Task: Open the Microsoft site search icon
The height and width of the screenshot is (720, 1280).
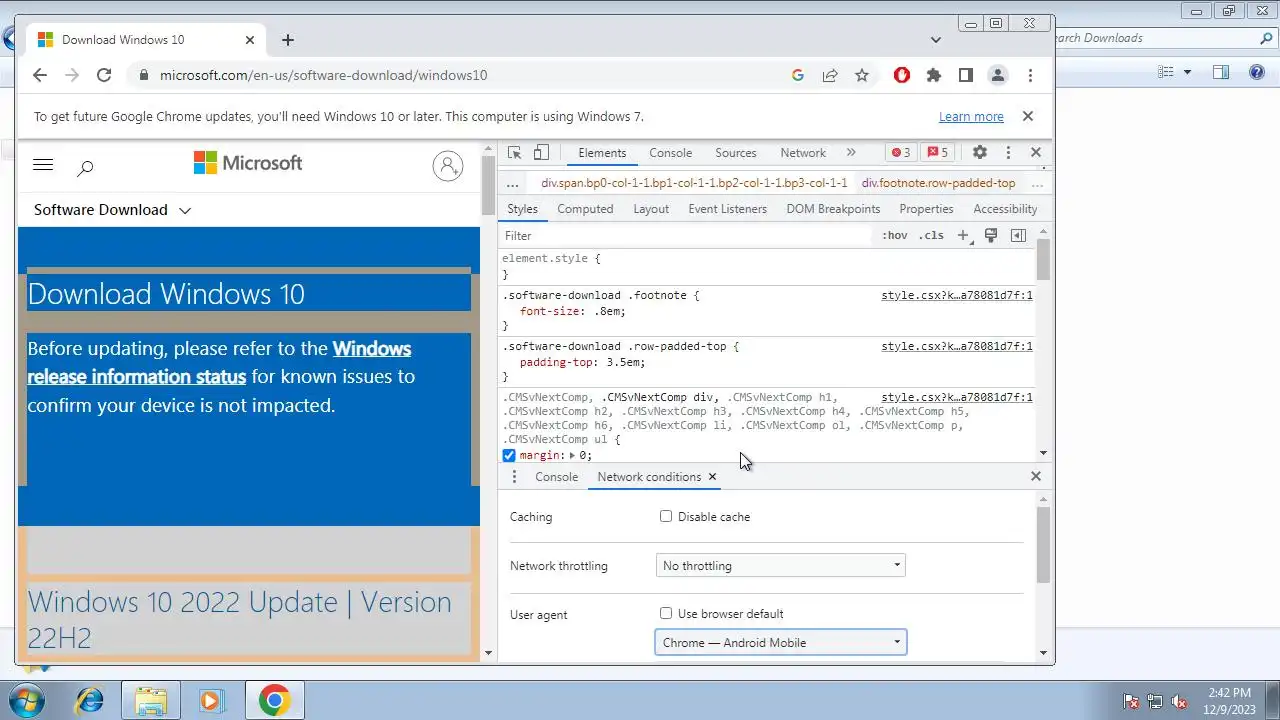Action: [86, 168]
